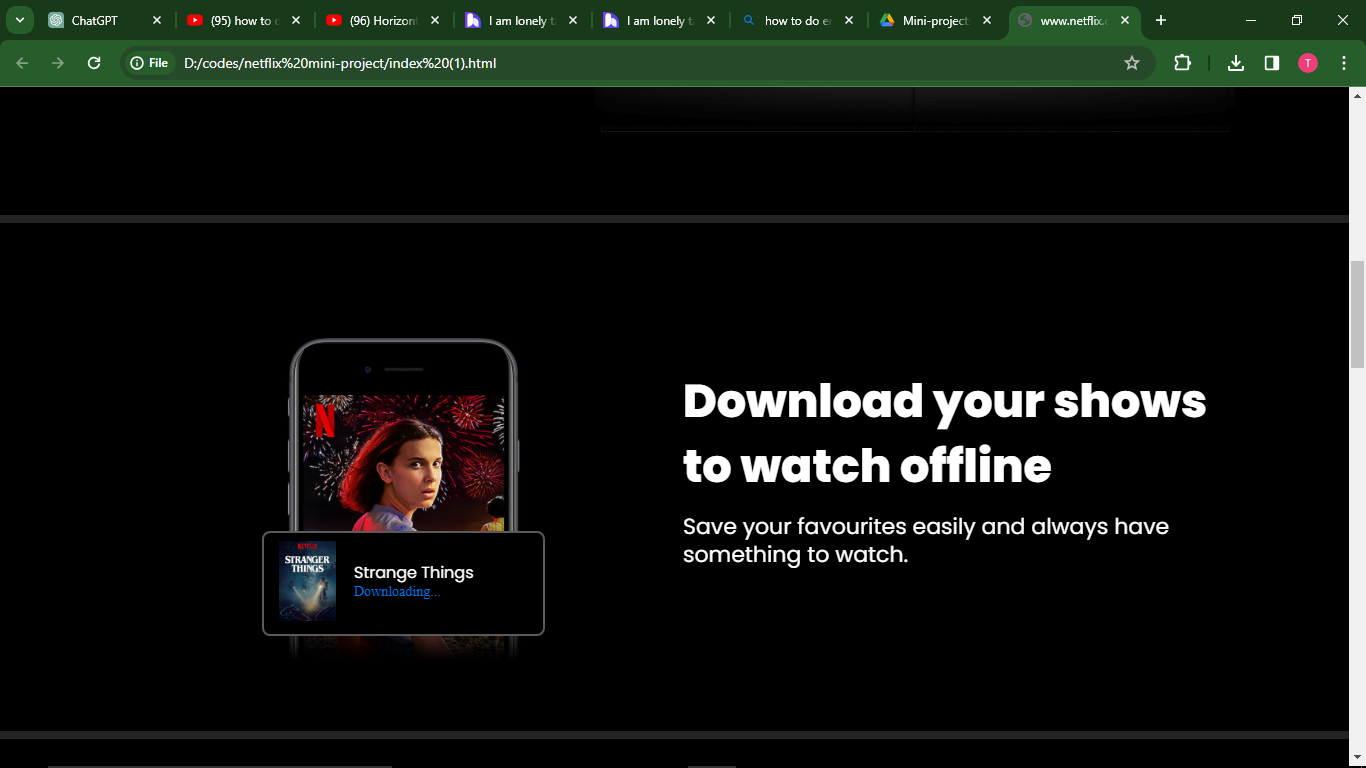Click the address bar URL field
1366x768 pixels.
[x=640, y=63]
